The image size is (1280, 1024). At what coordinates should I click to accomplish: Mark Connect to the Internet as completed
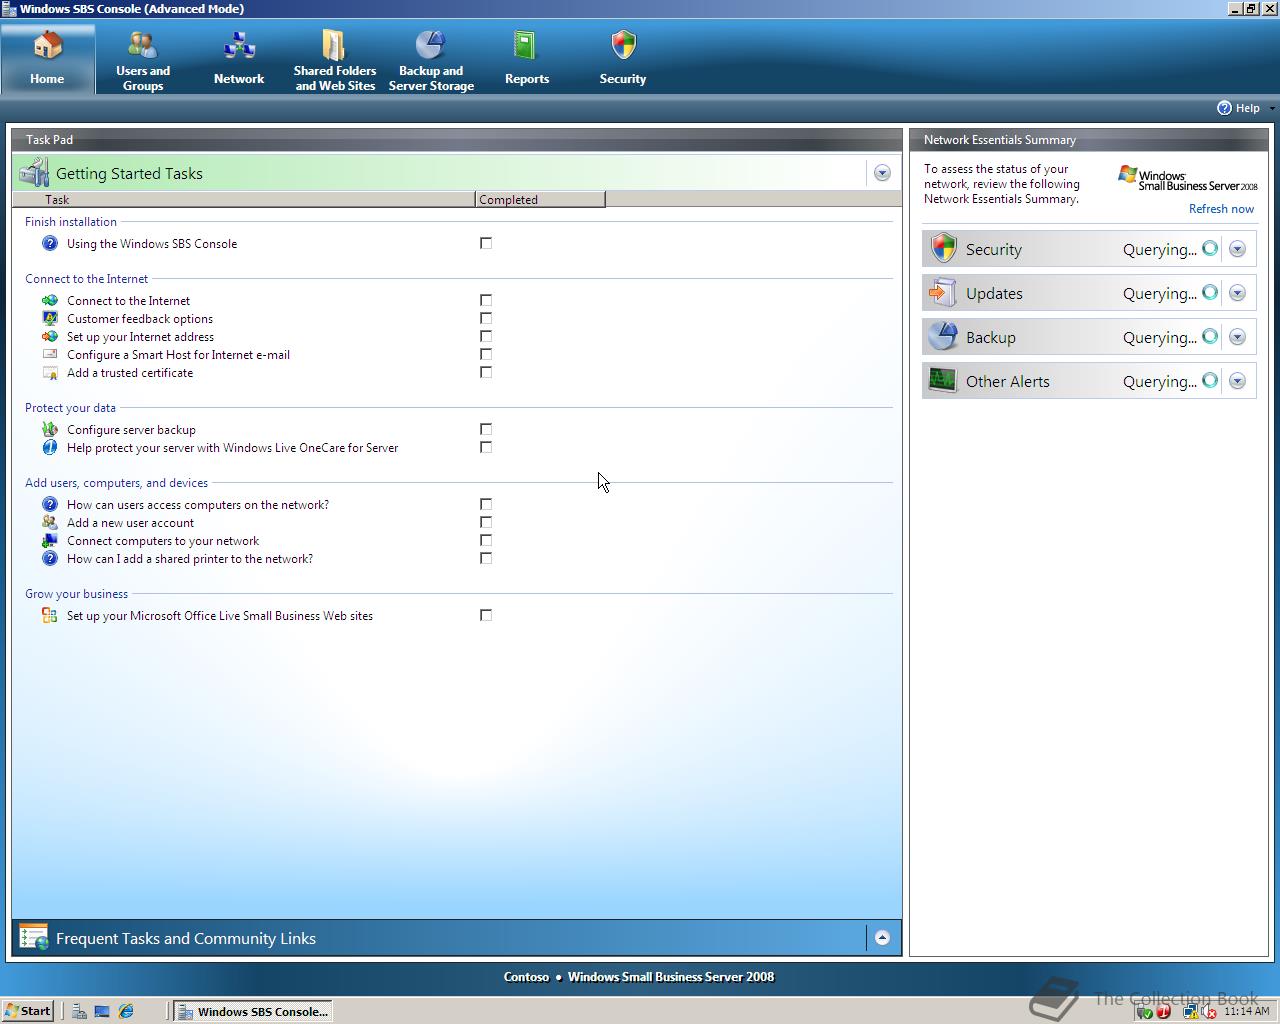coord(486,300)
